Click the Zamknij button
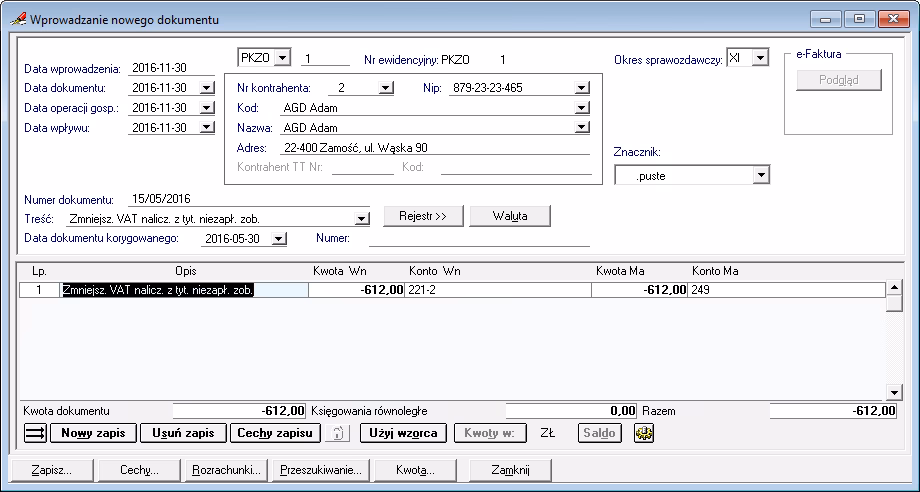 512,469
